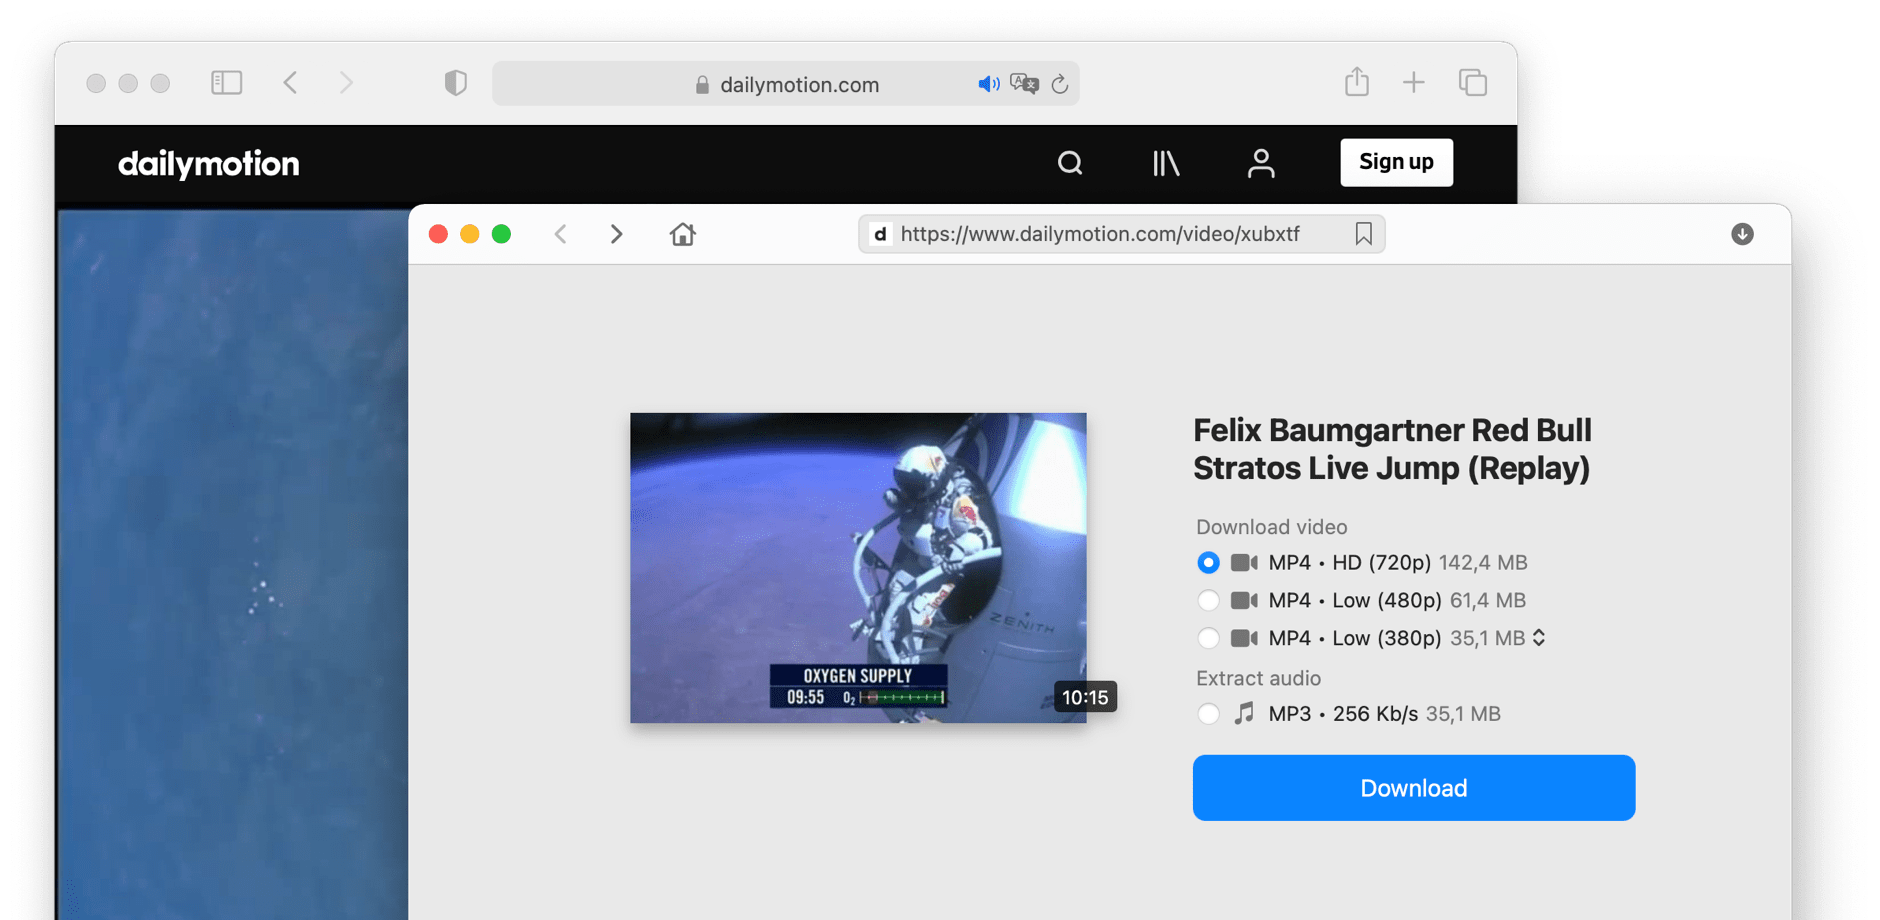Open the downloader home page
1880x920 pixels.
(683, 234)
